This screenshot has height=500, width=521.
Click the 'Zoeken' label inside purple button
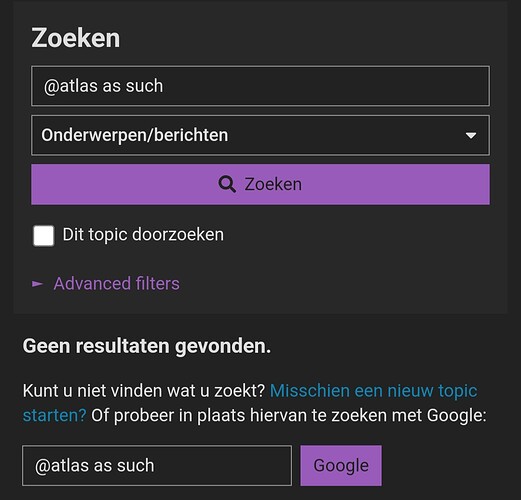click(x=273, y=184)
